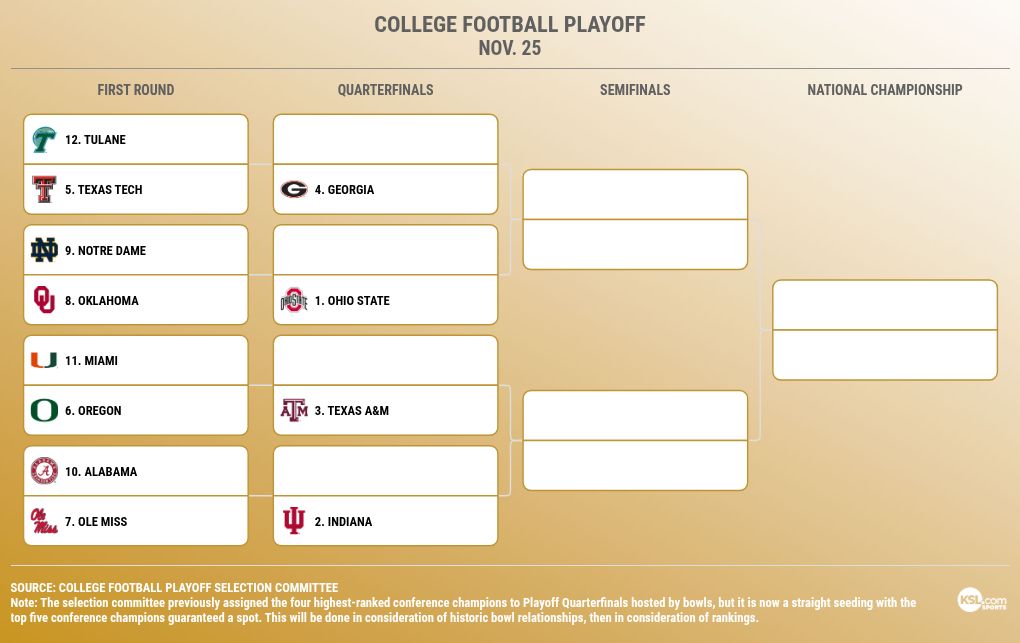Click the First Round column heading
Screen dimensions: 1020x643
[135, 90]
